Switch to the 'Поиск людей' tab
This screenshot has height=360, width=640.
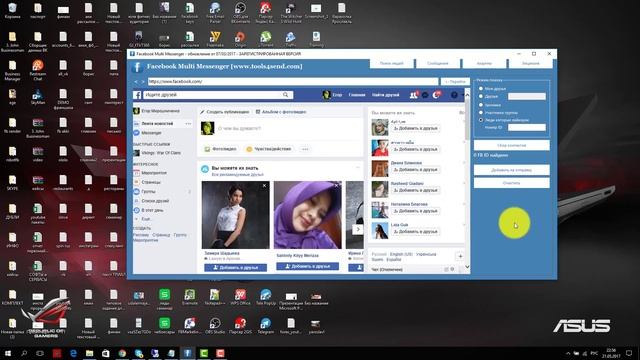(x=392, y=63)
